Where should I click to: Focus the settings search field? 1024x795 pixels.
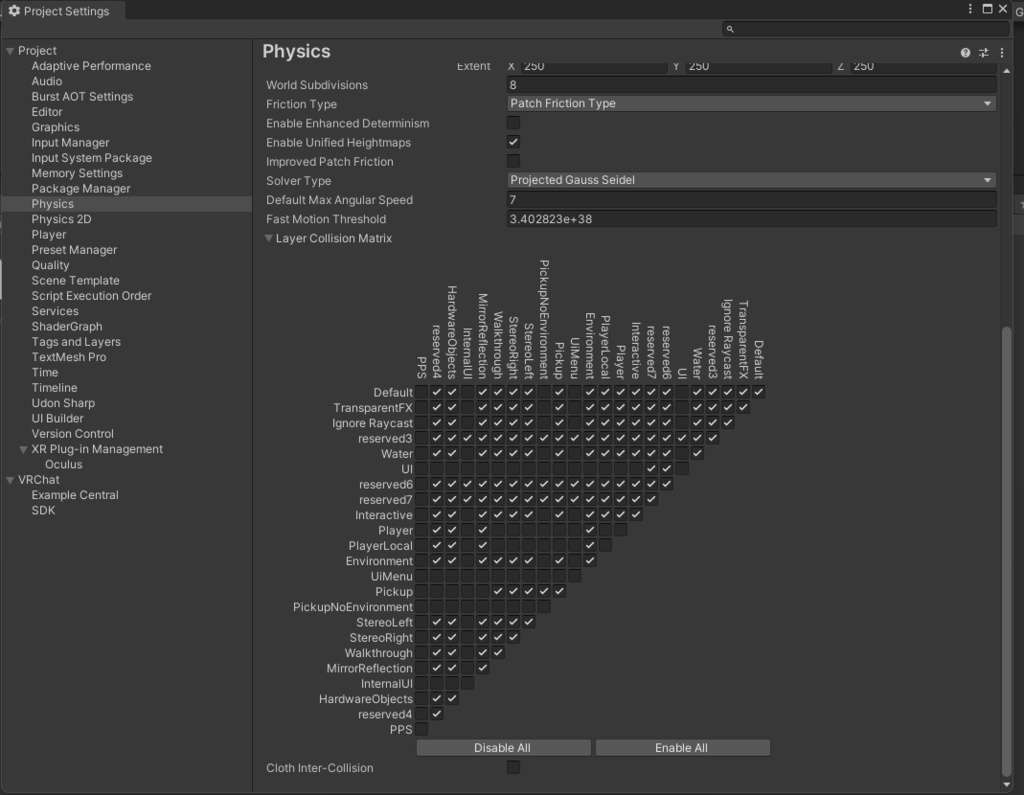pos(866,29)
